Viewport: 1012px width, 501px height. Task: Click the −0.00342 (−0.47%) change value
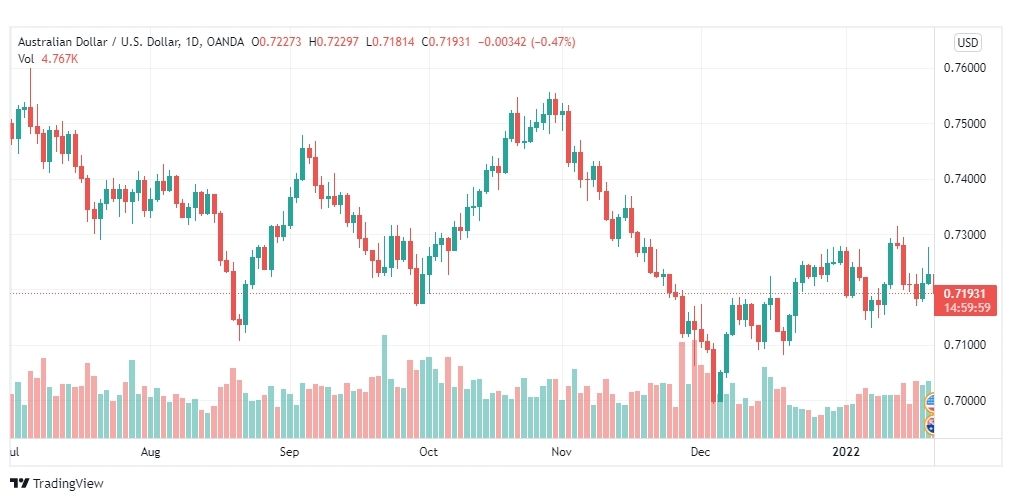[x=527, y=42]
